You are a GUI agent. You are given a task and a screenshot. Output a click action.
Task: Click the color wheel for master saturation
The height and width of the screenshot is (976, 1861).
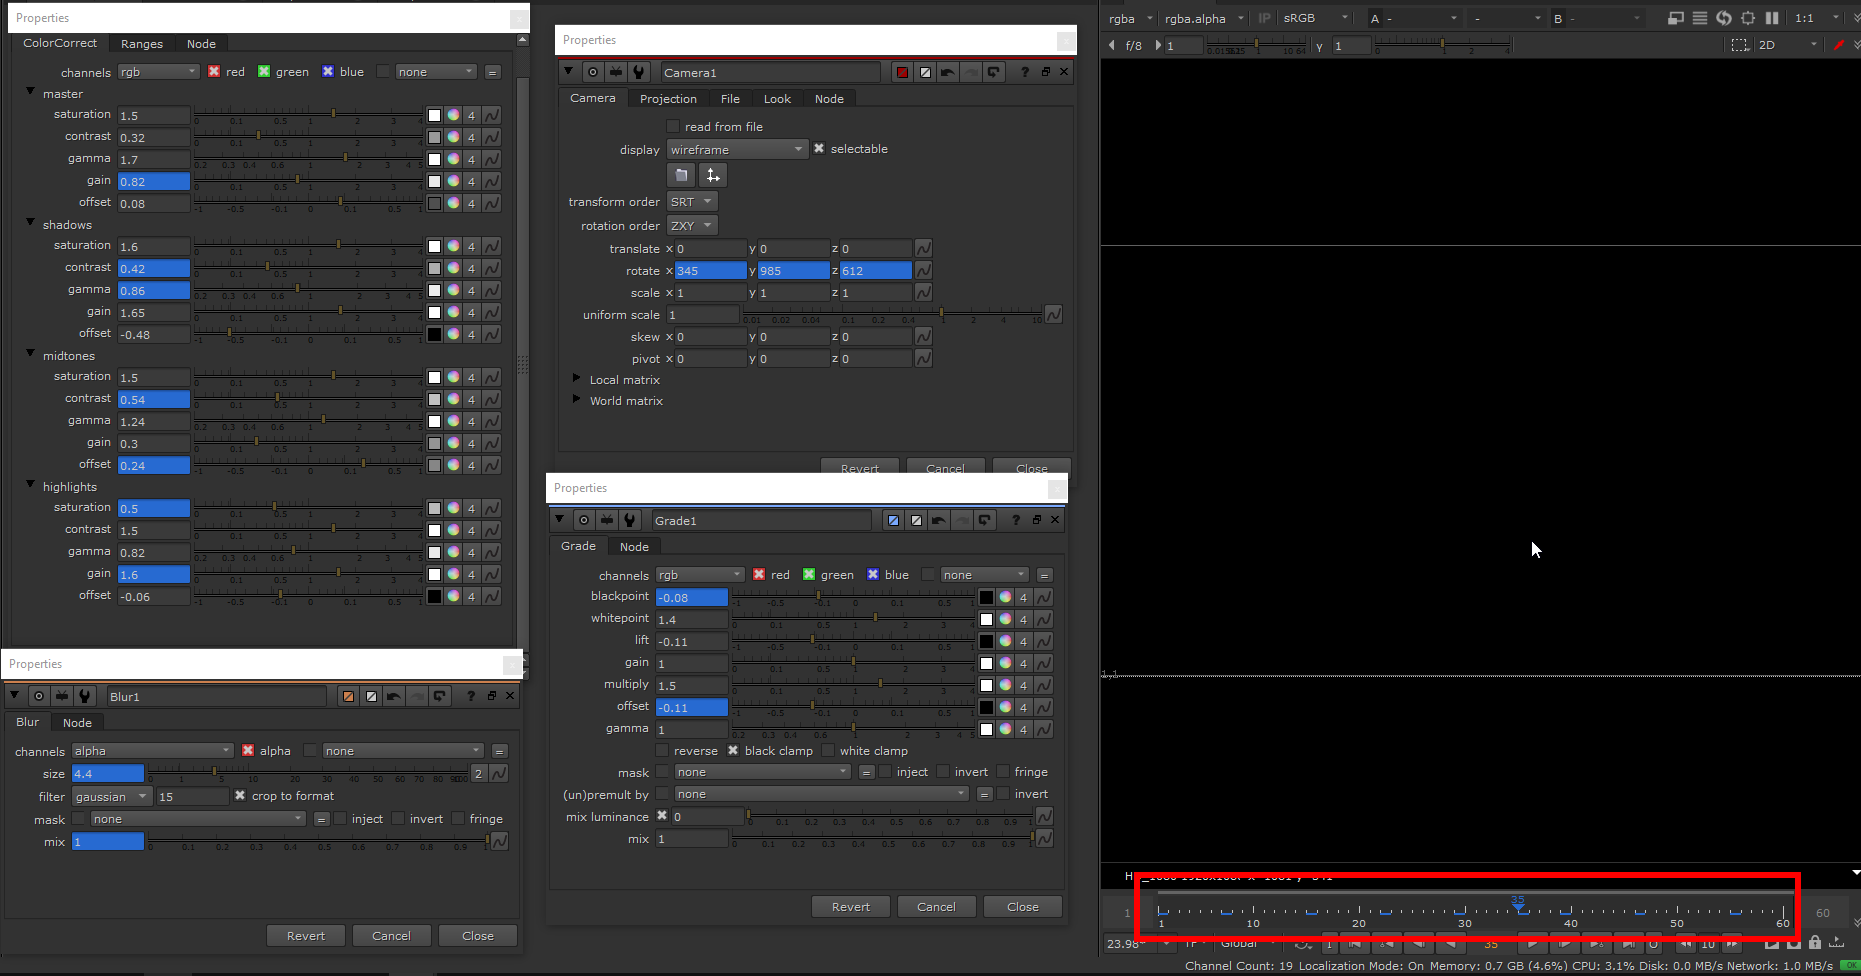[x=453, y=115]
